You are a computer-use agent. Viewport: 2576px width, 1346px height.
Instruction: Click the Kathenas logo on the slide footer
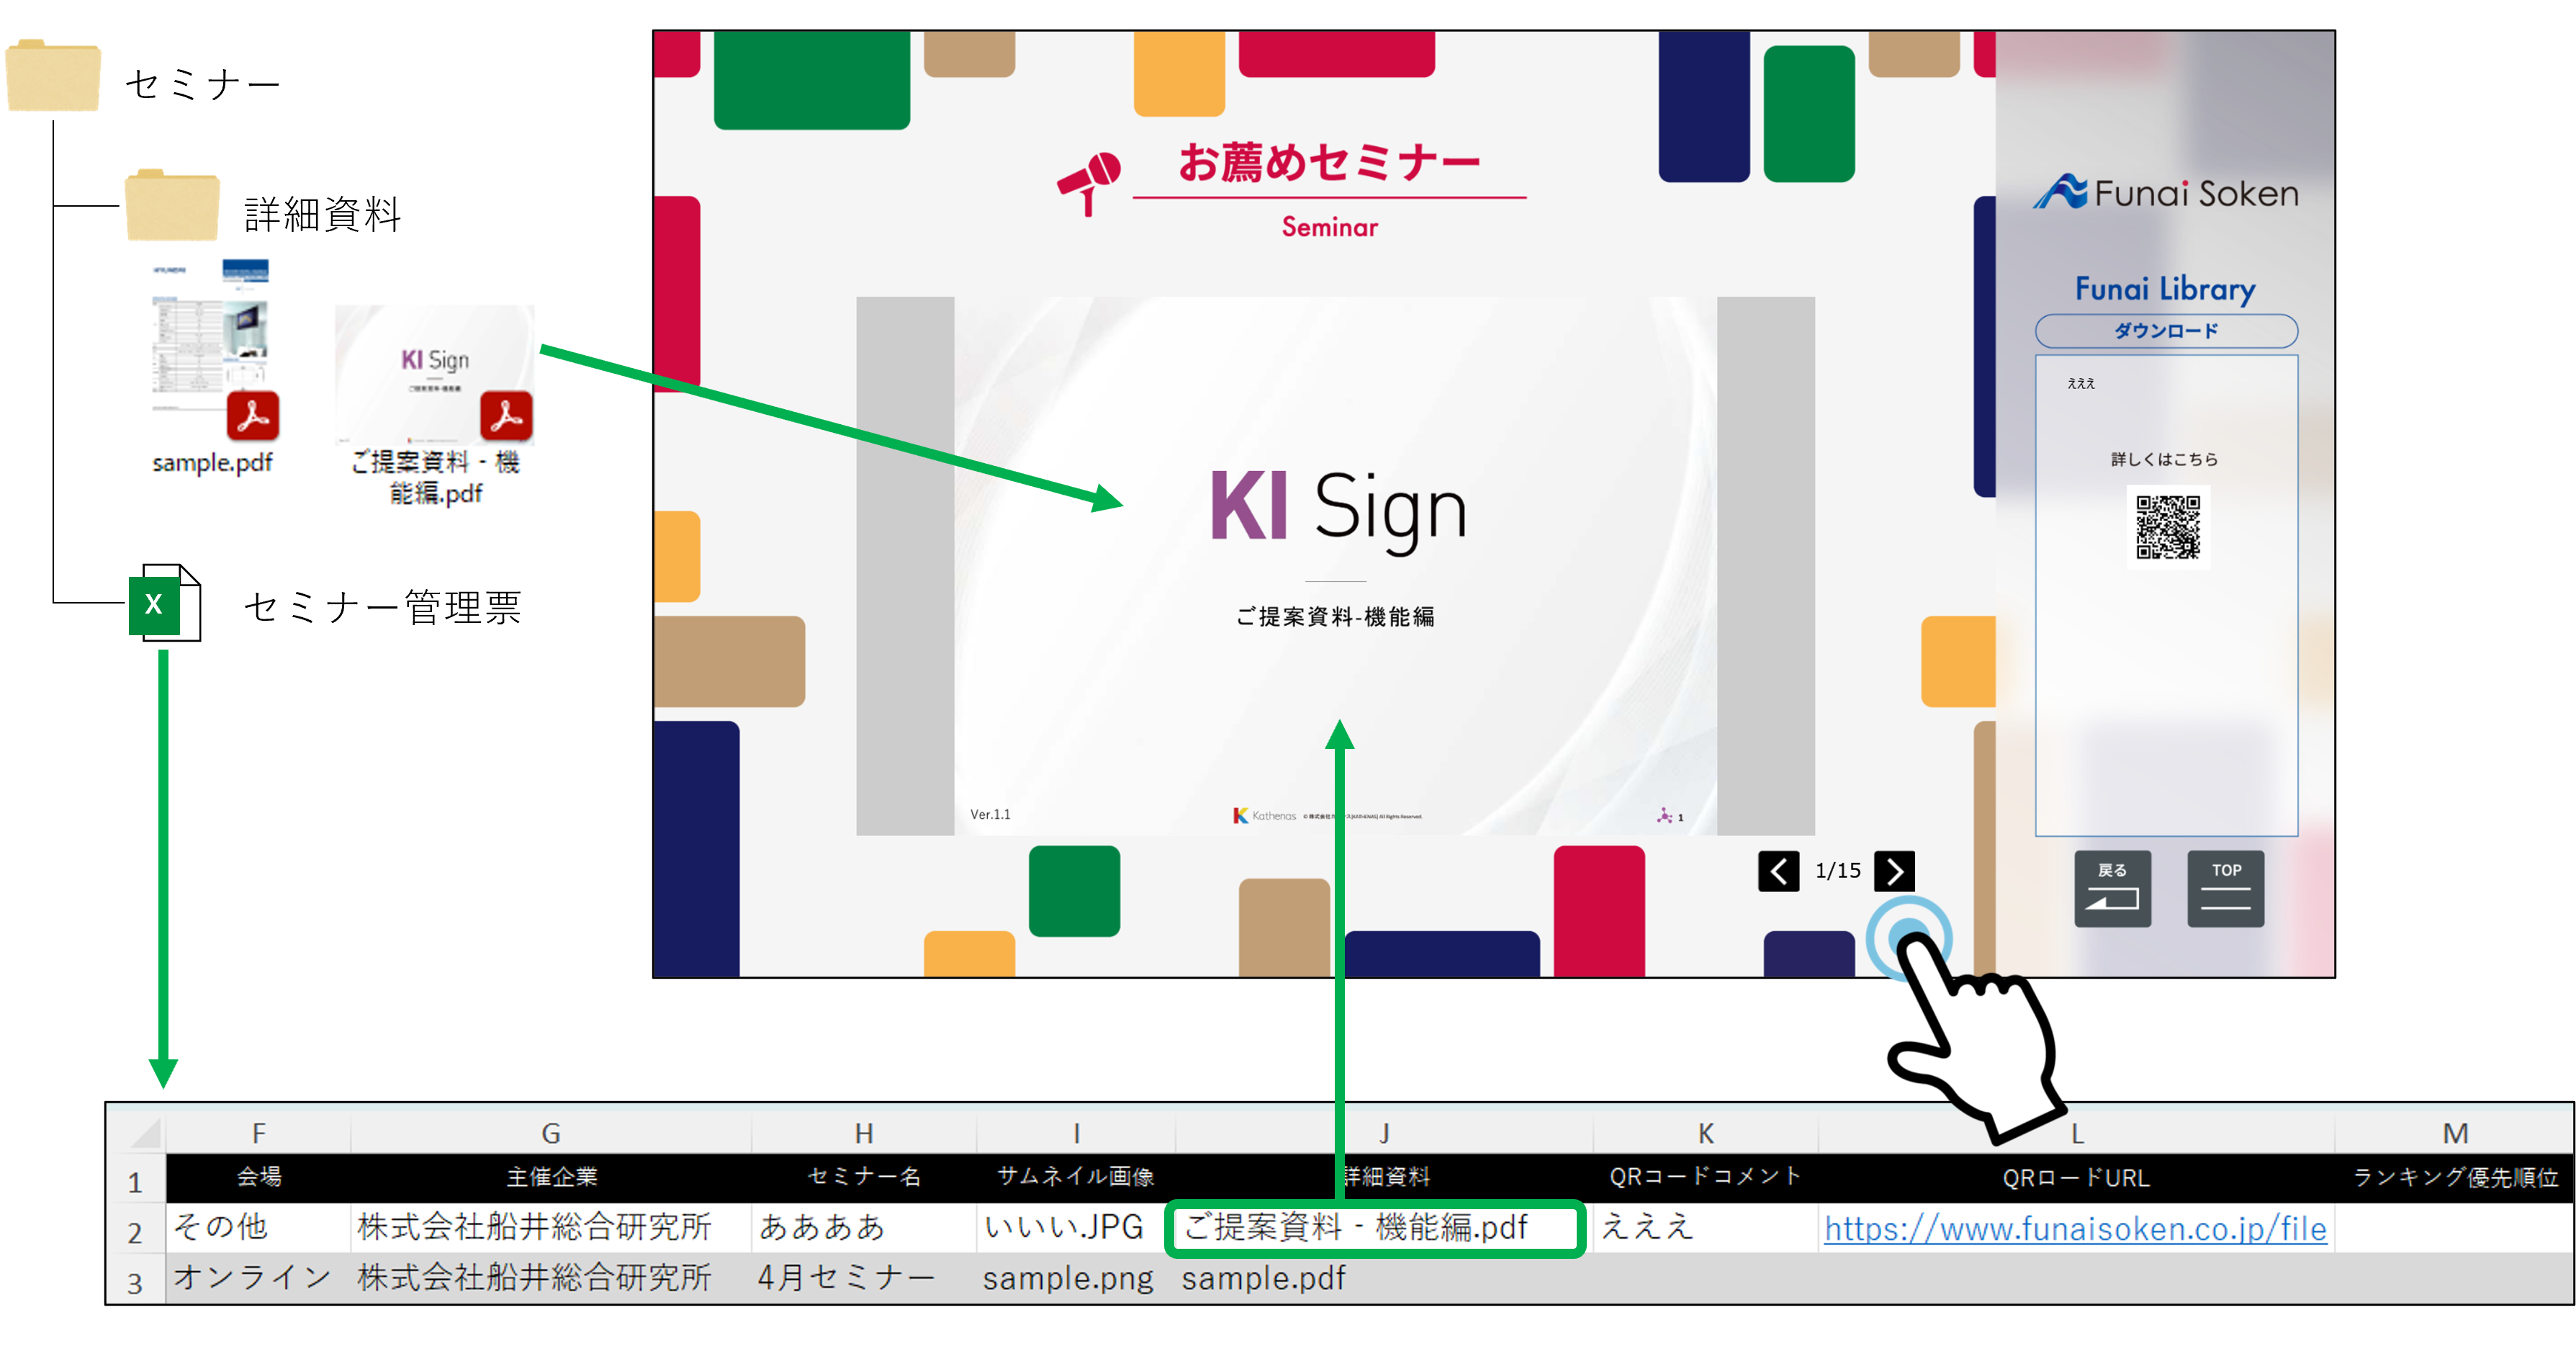(1264, 815)
